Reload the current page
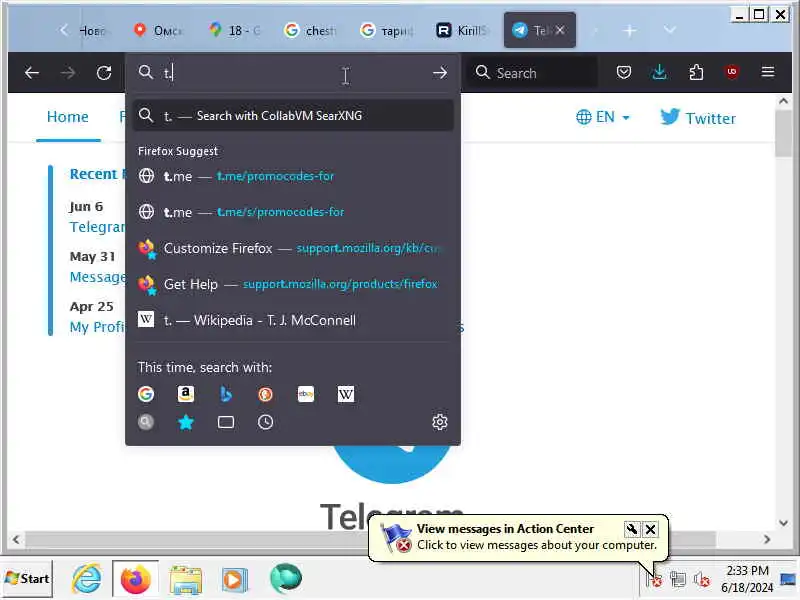The height and width of the screenshot is (600, 800). tap(104, 73)
